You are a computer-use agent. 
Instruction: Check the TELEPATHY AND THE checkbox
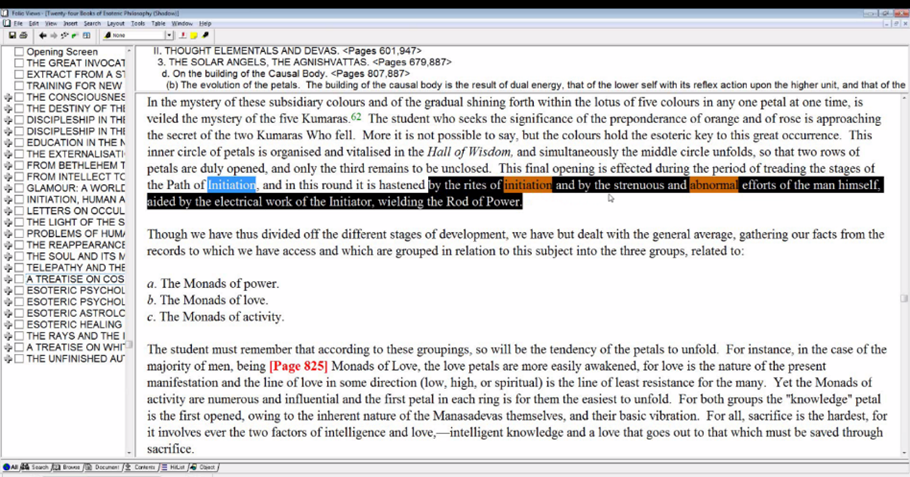pos(19,268)
